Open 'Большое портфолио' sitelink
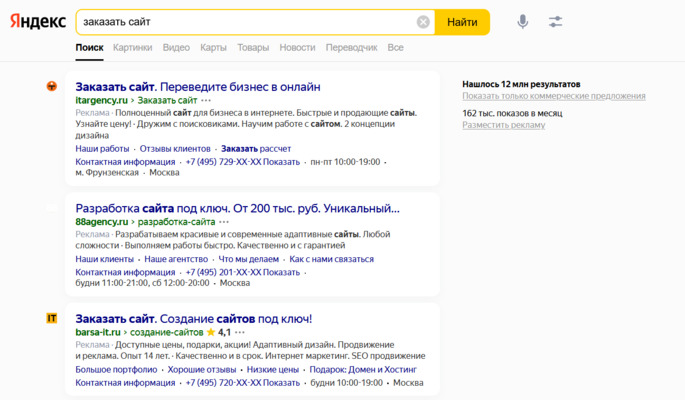Screen dimensions: 685x400 (x=114, y=370)
